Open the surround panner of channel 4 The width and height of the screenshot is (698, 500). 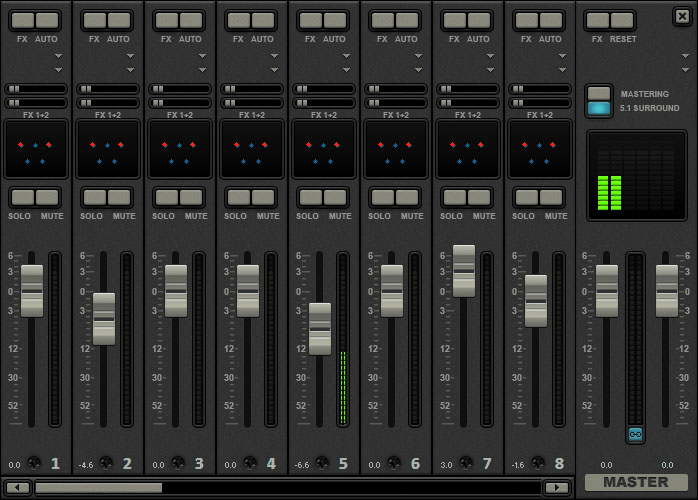(x=252, y=149)
